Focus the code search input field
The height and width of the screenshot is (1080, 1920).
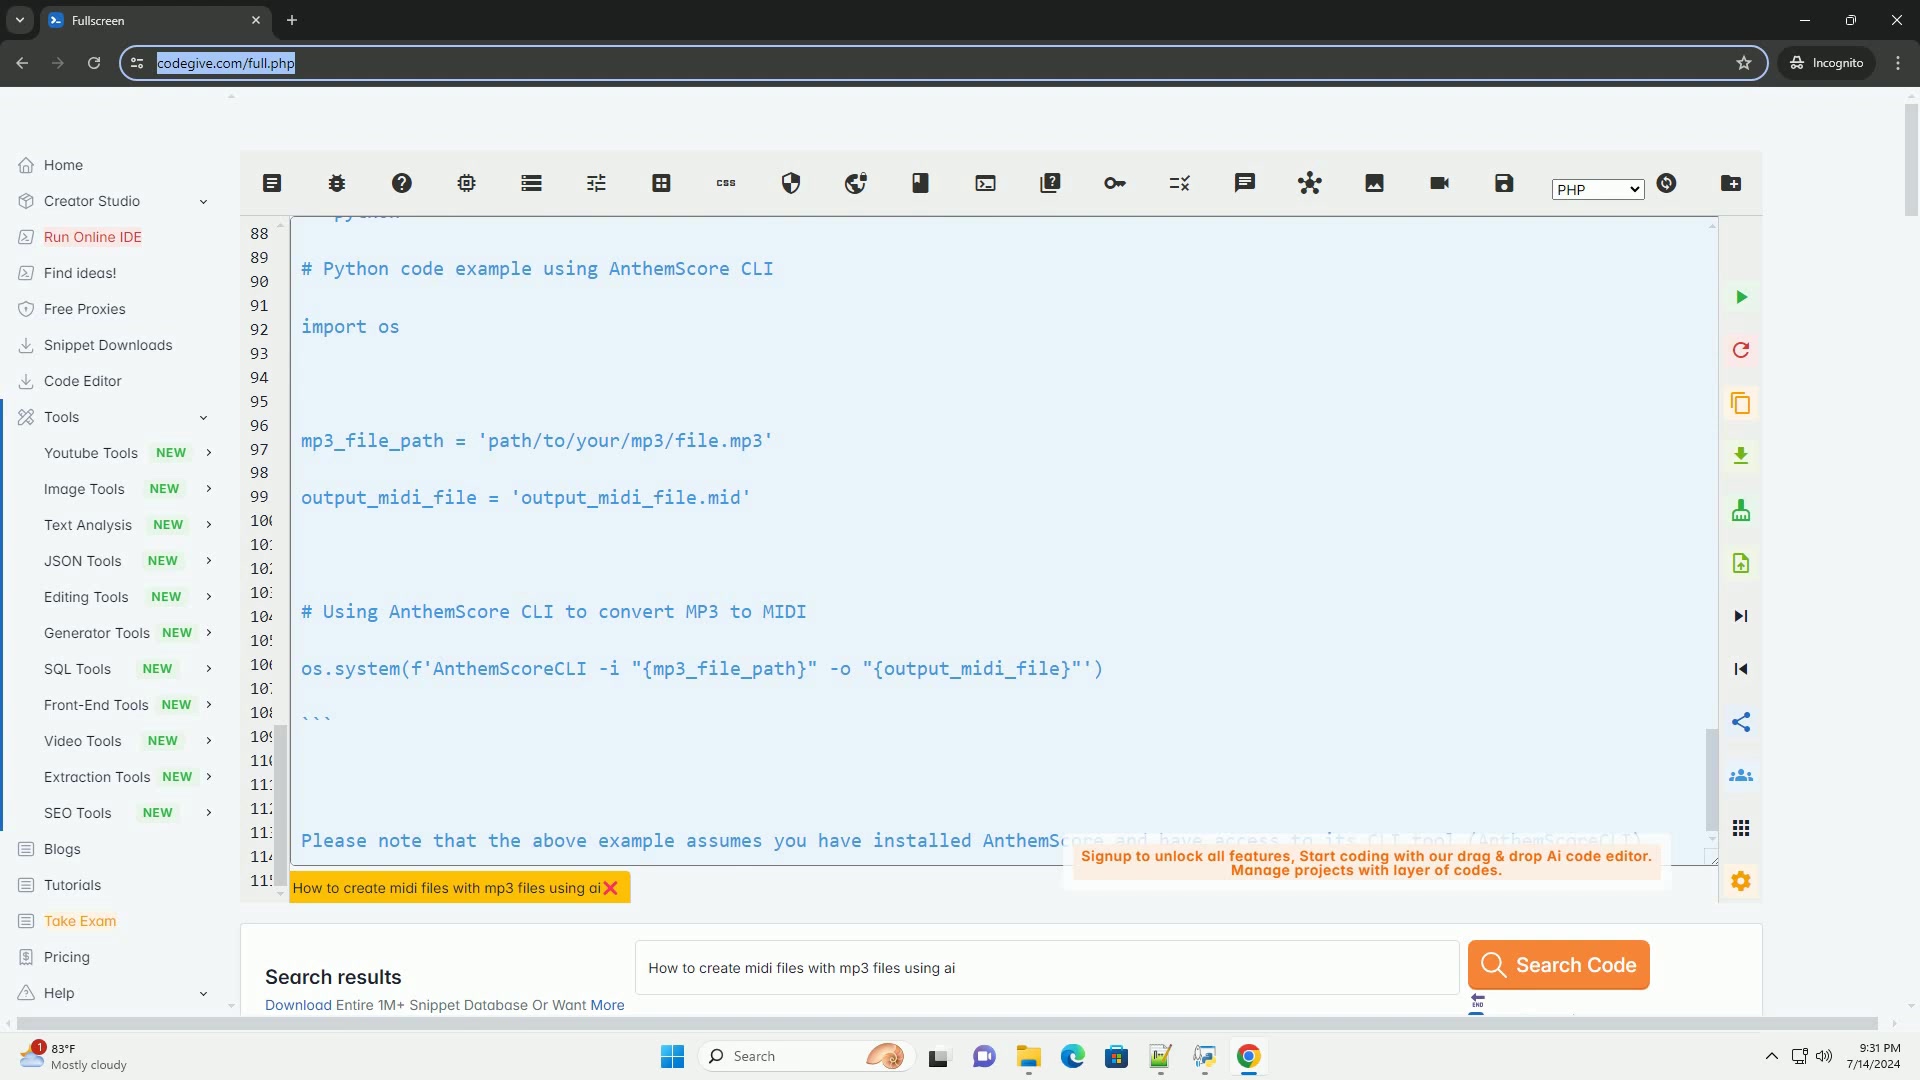[1047, 968]
